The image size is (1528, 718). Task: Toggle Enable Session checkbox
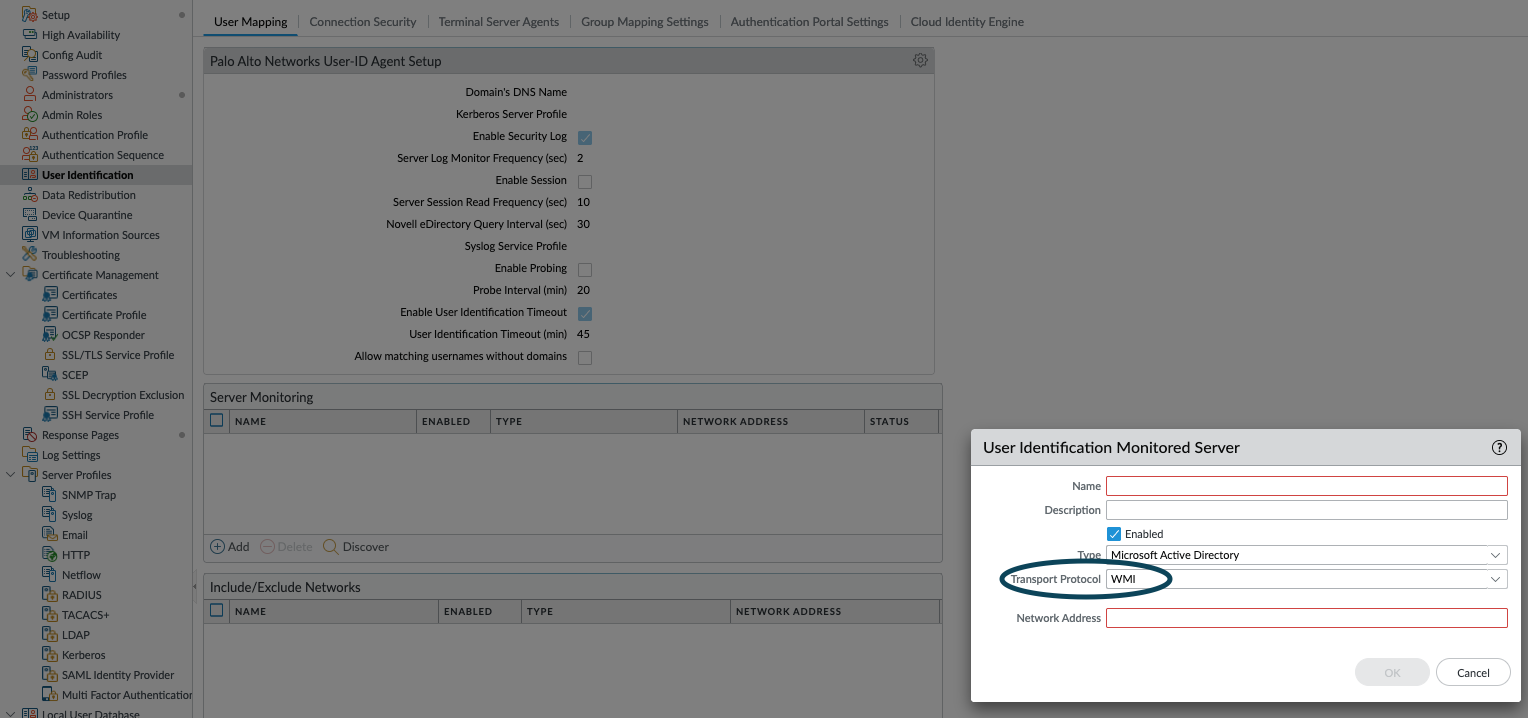tap(585, 181)
